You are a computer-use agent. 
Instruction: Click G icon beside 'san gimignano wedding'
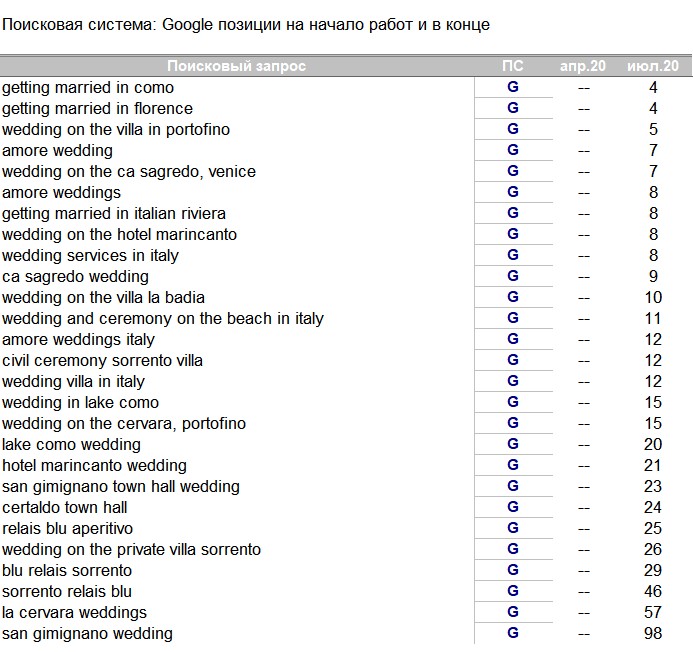513,633
